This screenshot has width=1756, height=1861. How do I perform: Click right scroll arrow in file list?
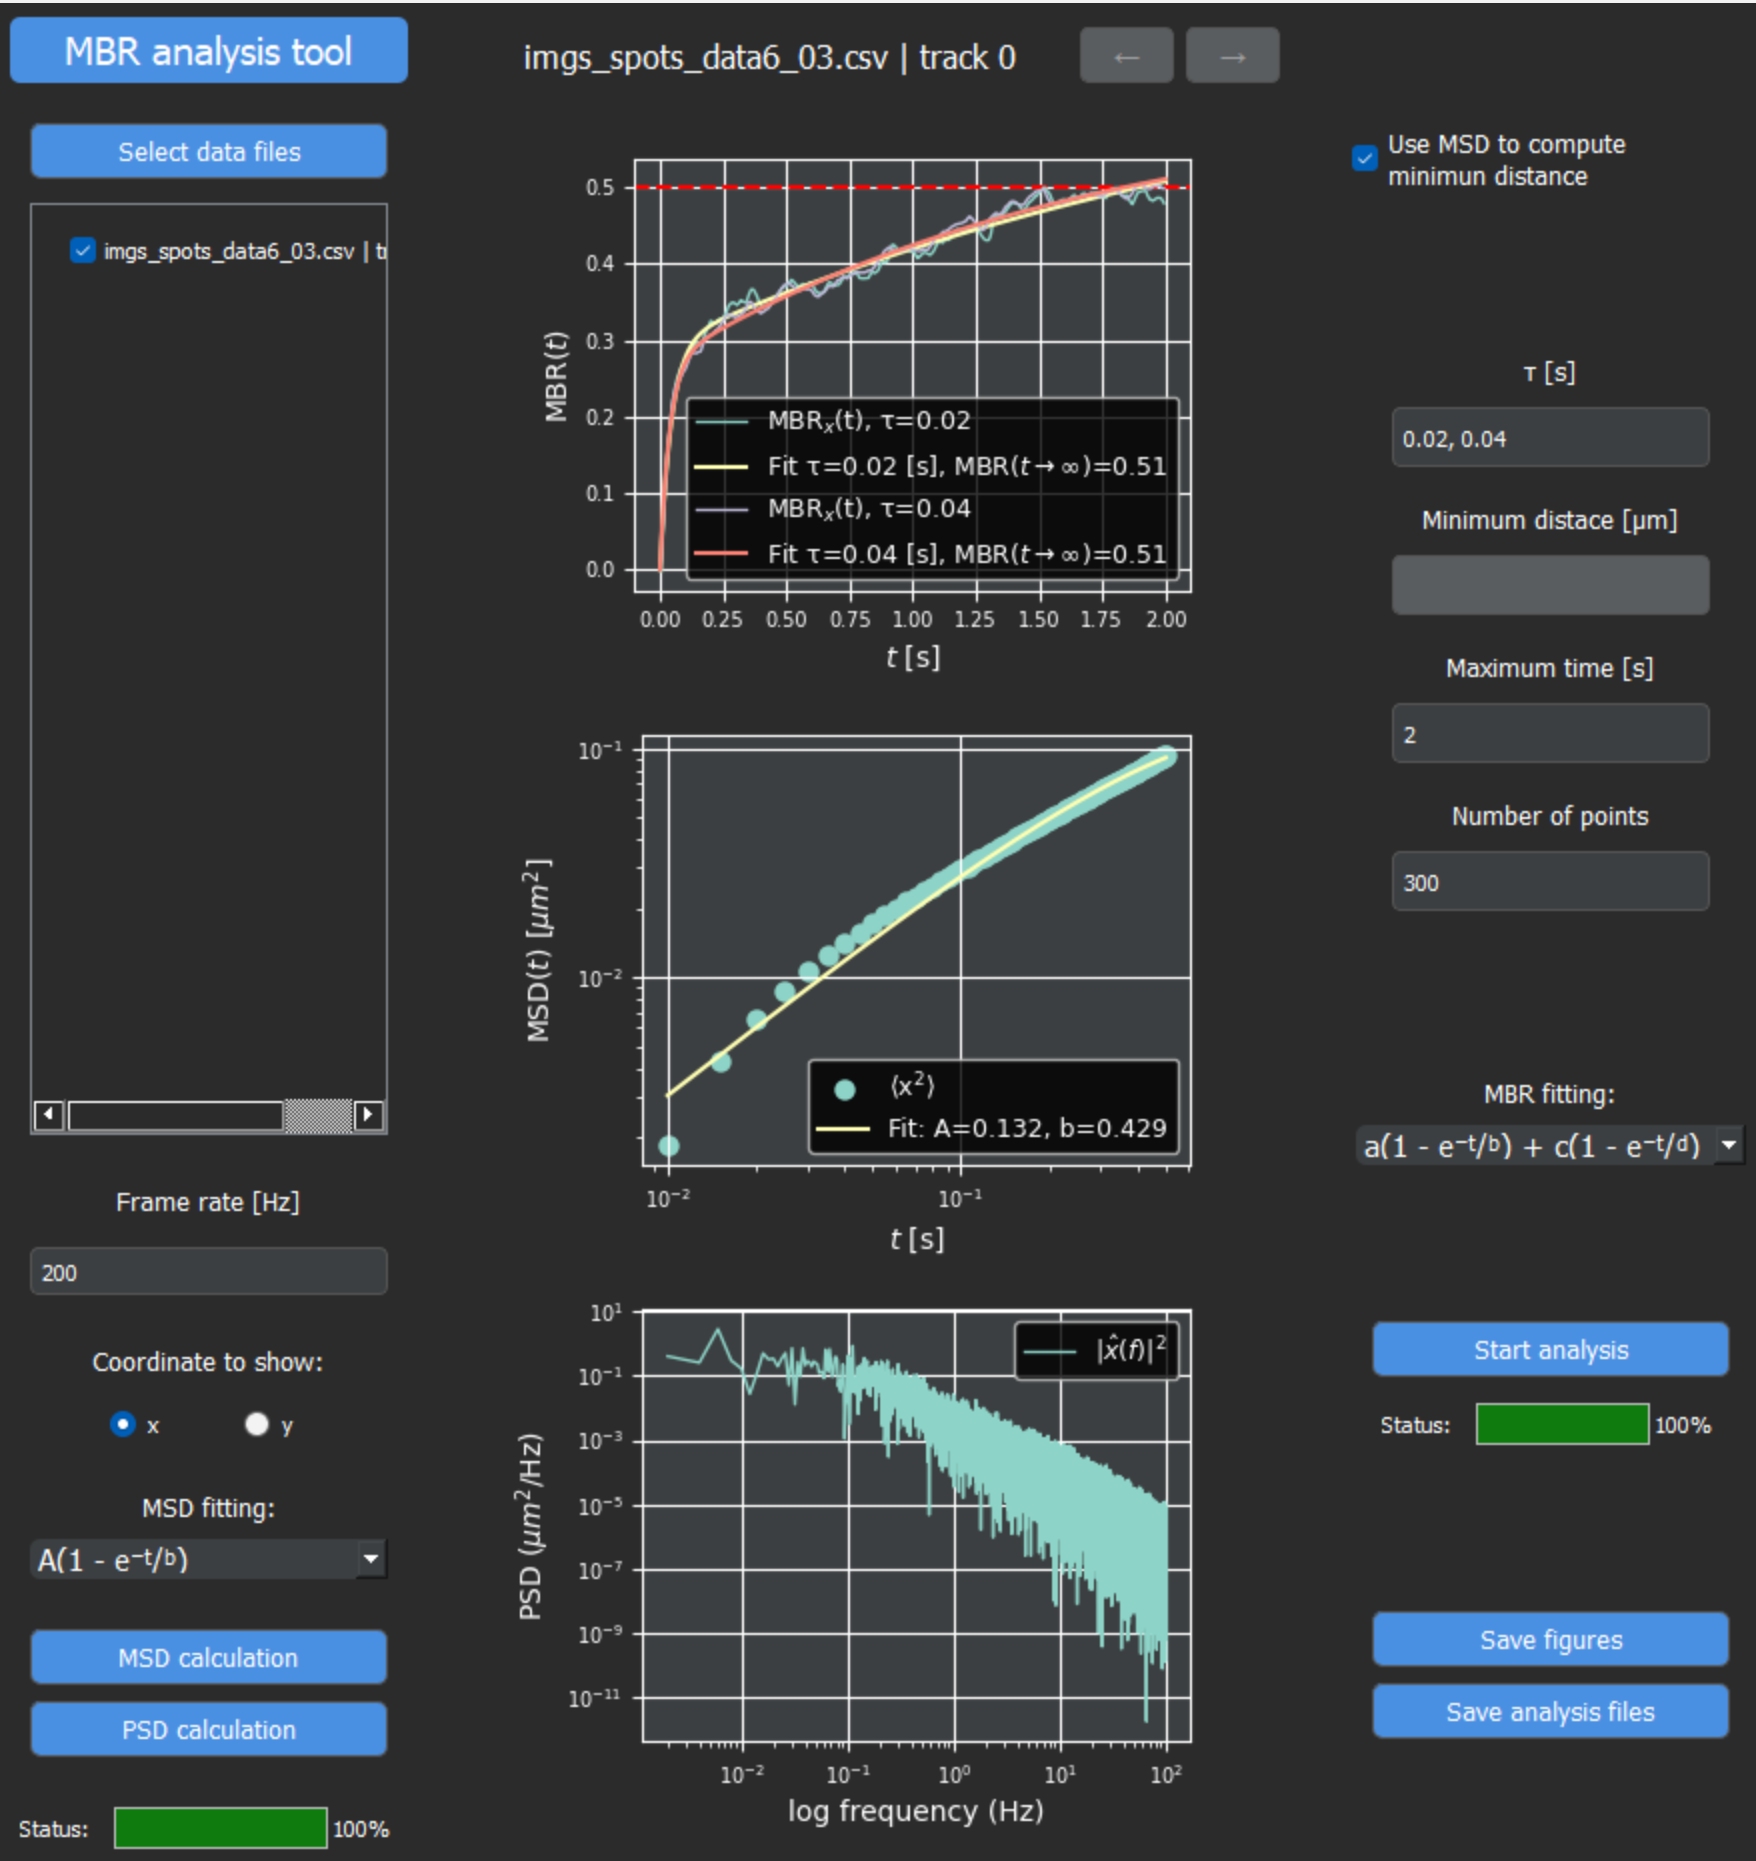368,1114
